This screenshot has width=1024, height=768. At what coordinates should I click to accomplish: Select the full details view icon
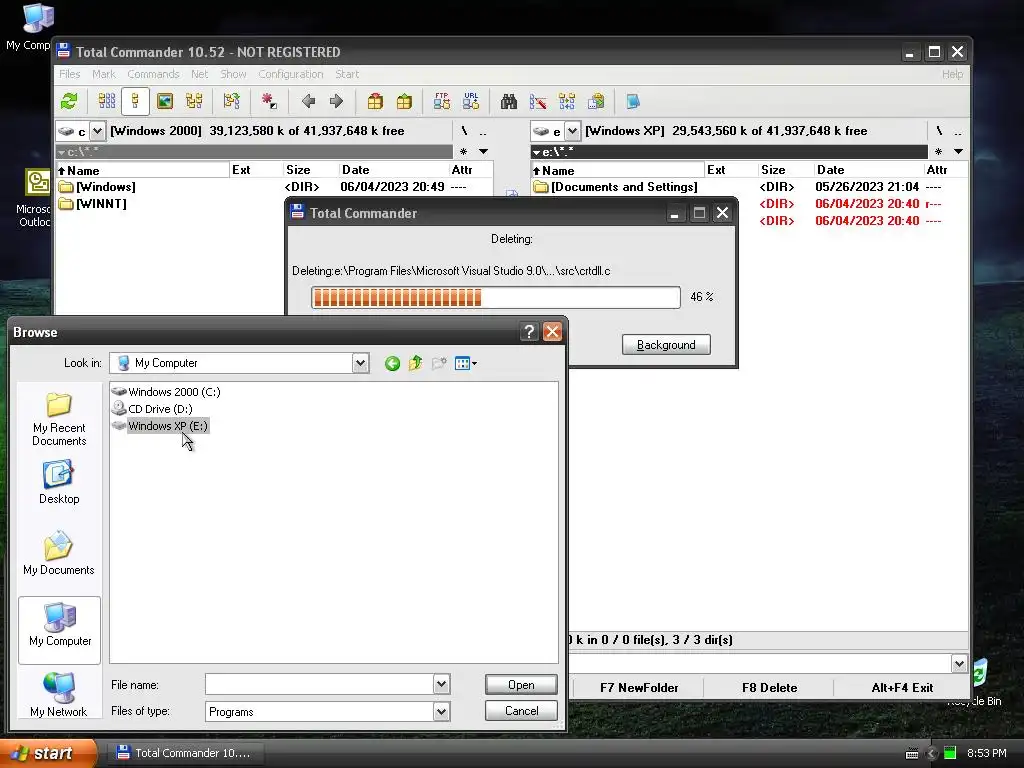(x=135, y=101)
